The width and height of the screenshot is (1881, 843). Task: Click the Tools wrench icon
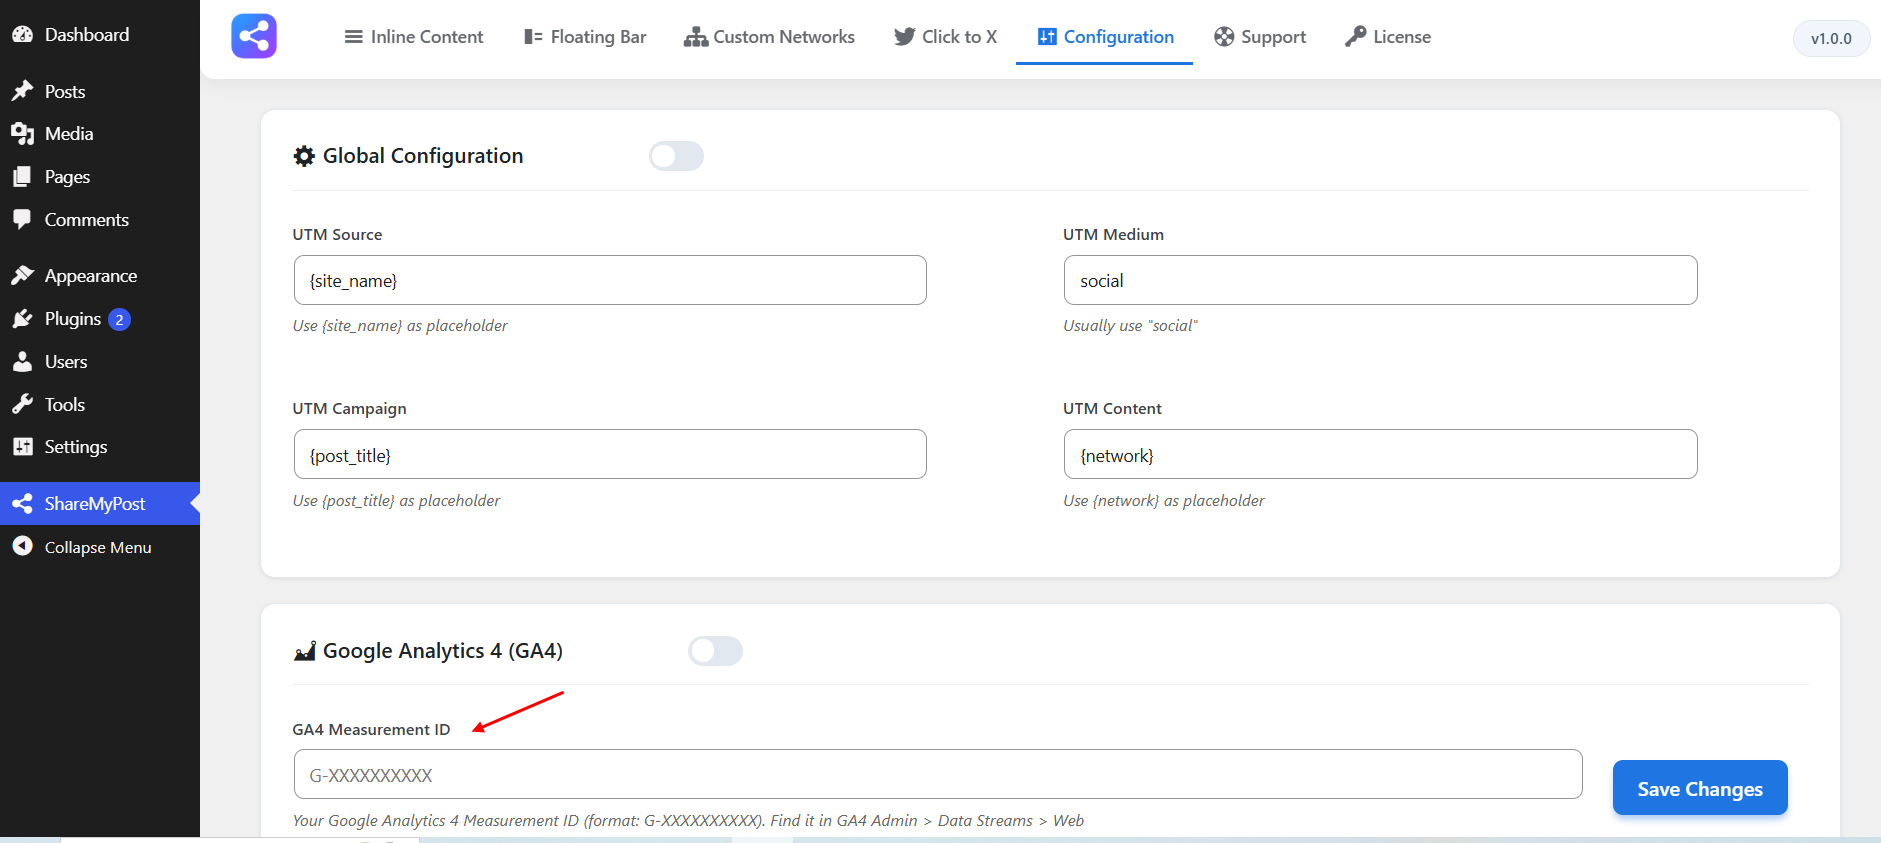pos(23,404)
